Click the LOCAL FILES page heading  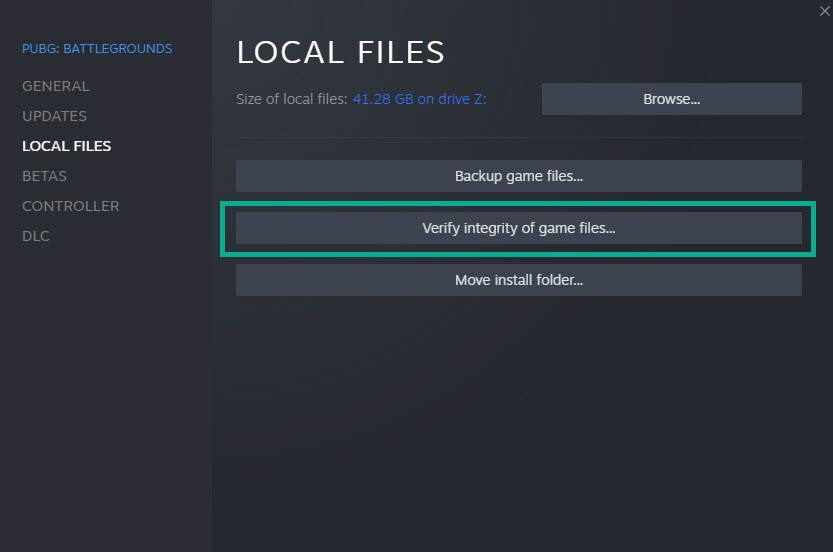click(341, 52)
